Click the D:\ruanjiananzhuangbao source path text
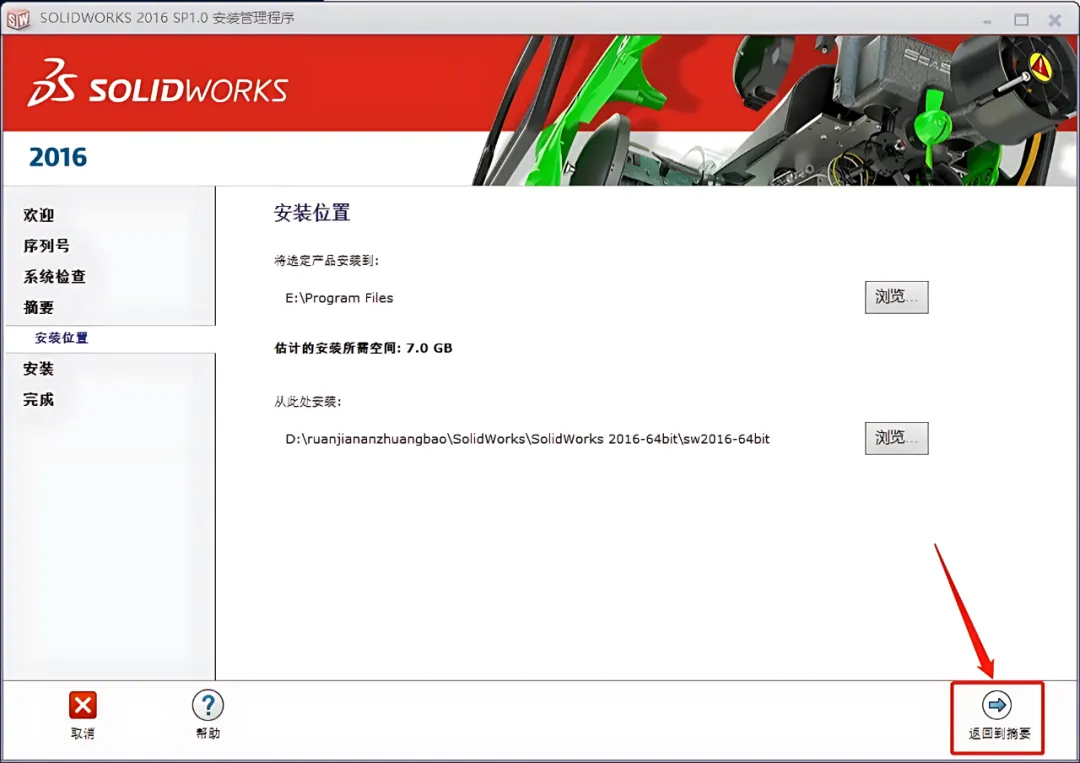The image size is (1080, 763). pyautogui.click(x=527, y=439)
